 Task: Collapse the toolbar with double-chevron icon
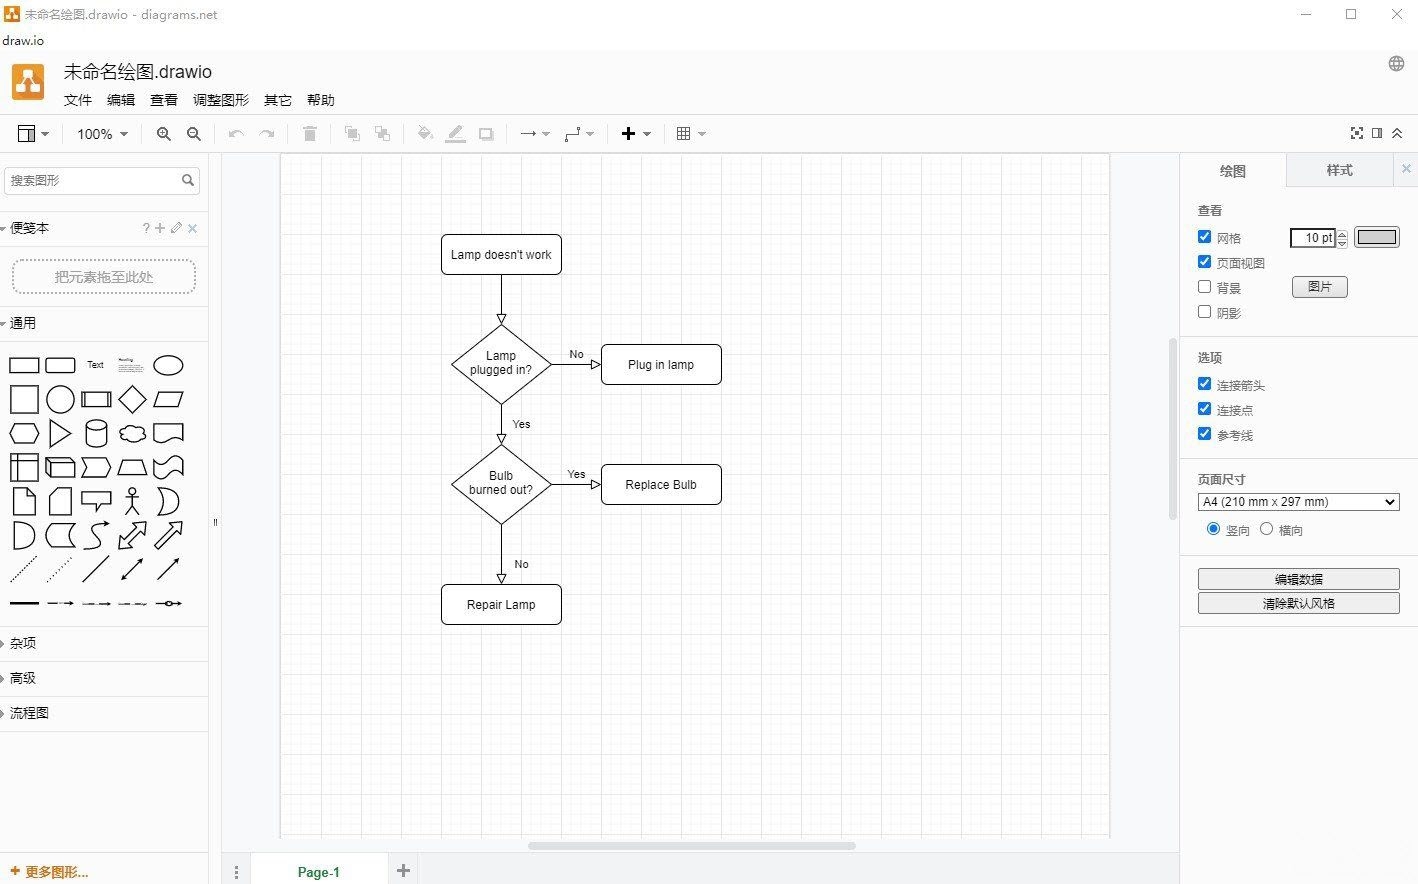(x=1397, y=133)
